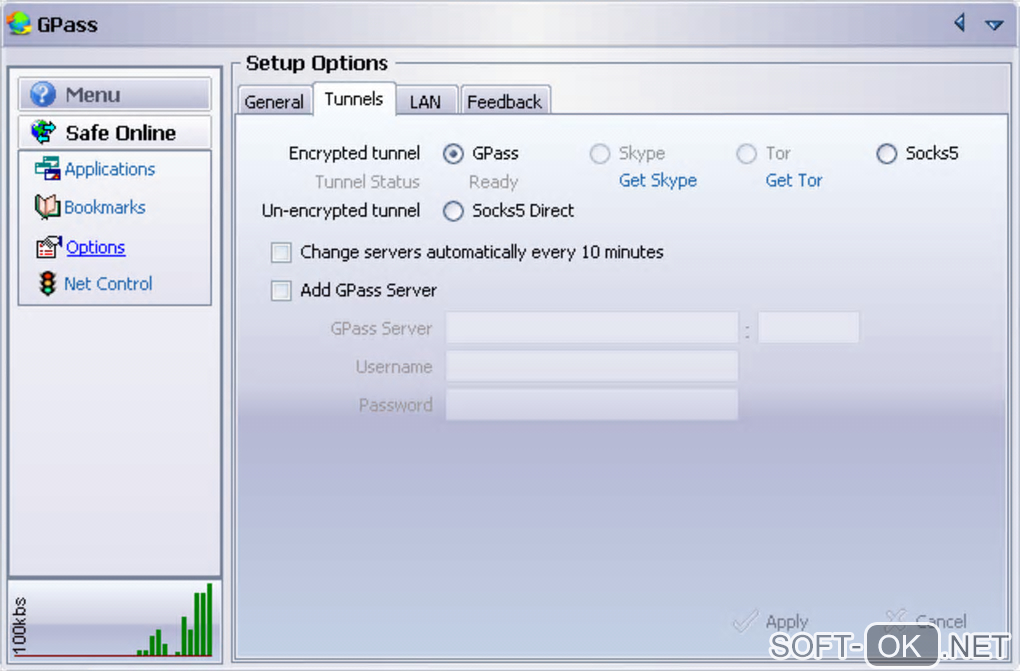Open the Options link
This screenshot has width=1020, height=671.
point(96,247)
